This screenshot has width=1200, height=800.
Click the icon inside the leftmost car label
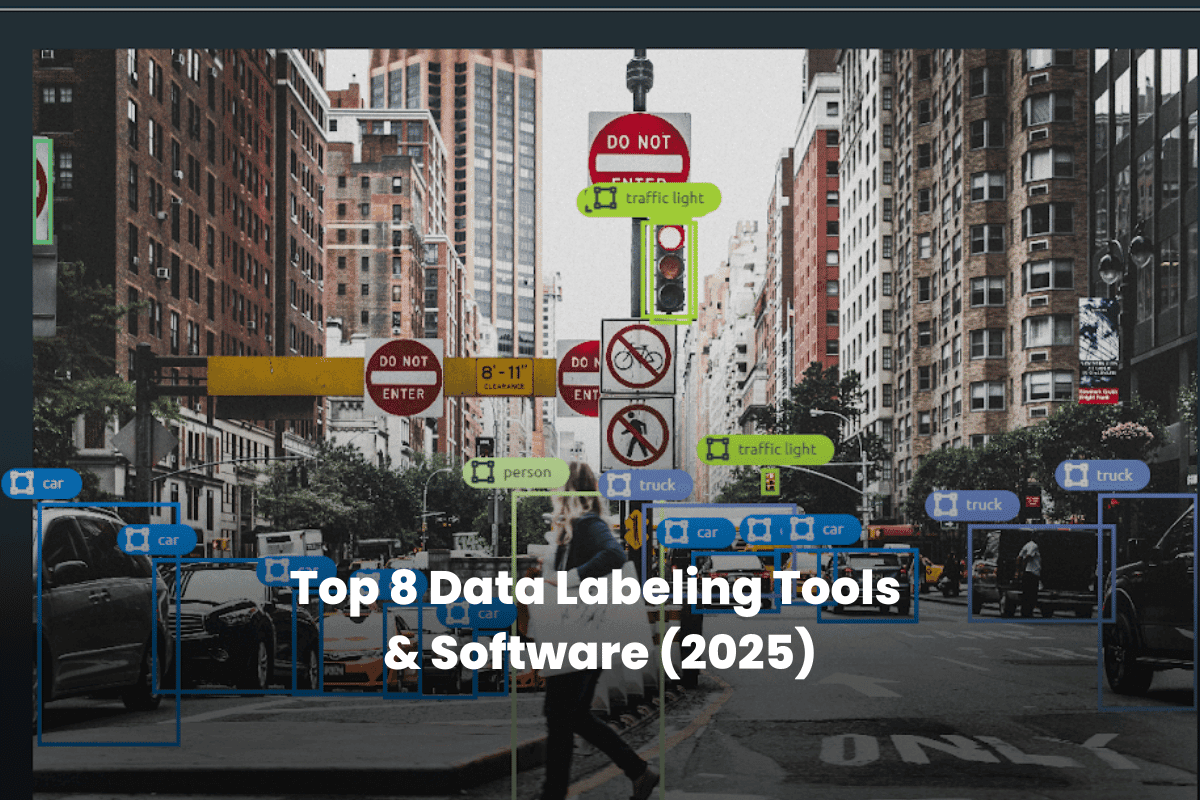tap(20, 483)
